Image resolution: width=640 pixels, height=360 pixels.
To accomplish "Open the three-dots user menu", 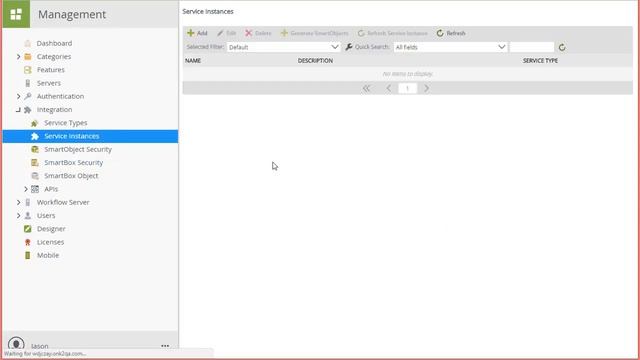I will (x=165, y=346).
